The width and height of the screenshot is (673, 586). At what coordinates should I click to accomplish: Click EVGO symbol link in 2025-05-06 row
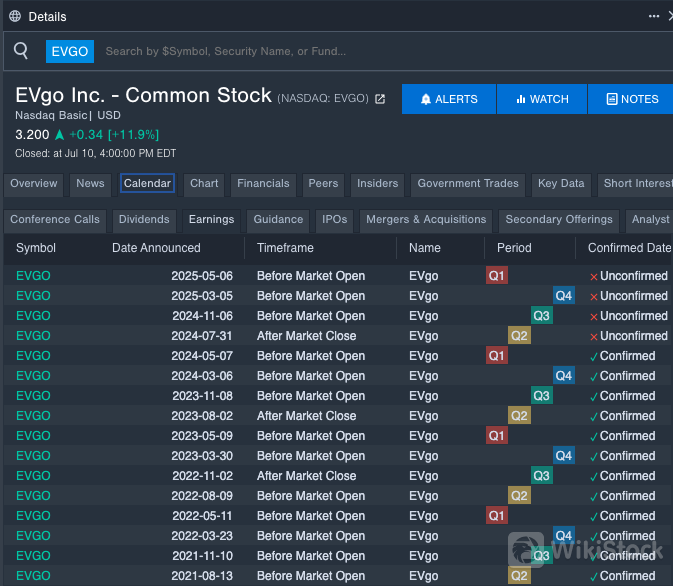pyautogui.click(x=33, y=276)
